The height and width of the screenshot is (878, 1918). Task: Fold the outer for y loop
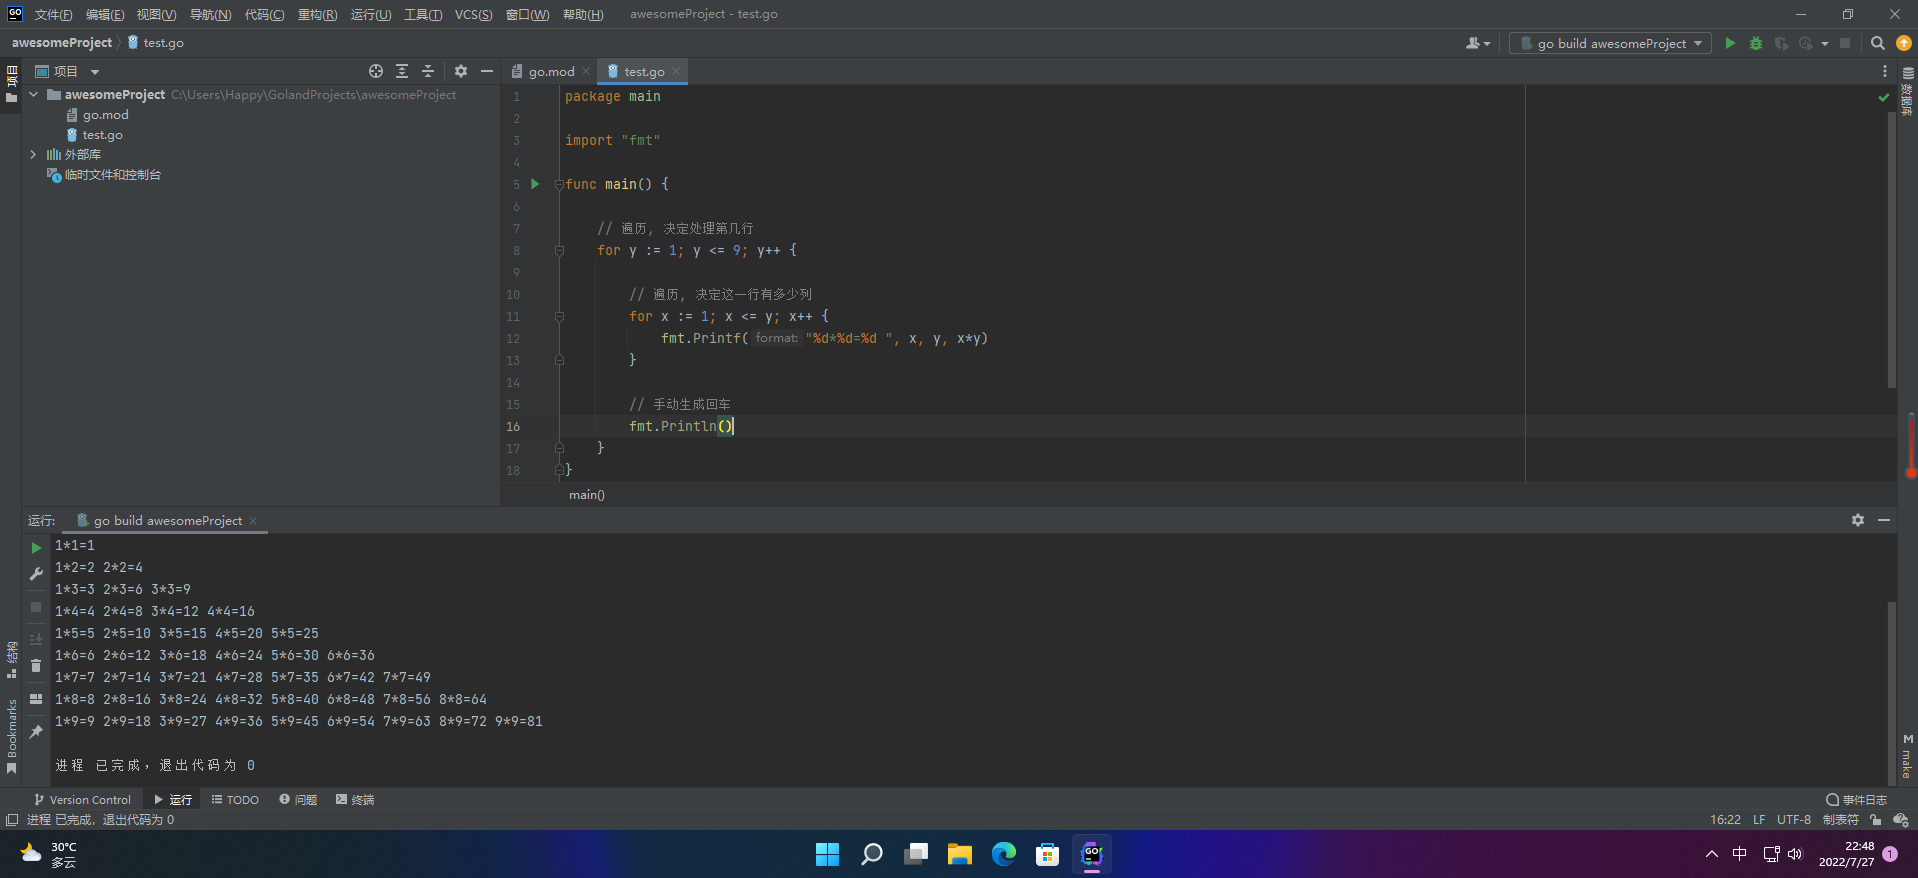[559, 250]
